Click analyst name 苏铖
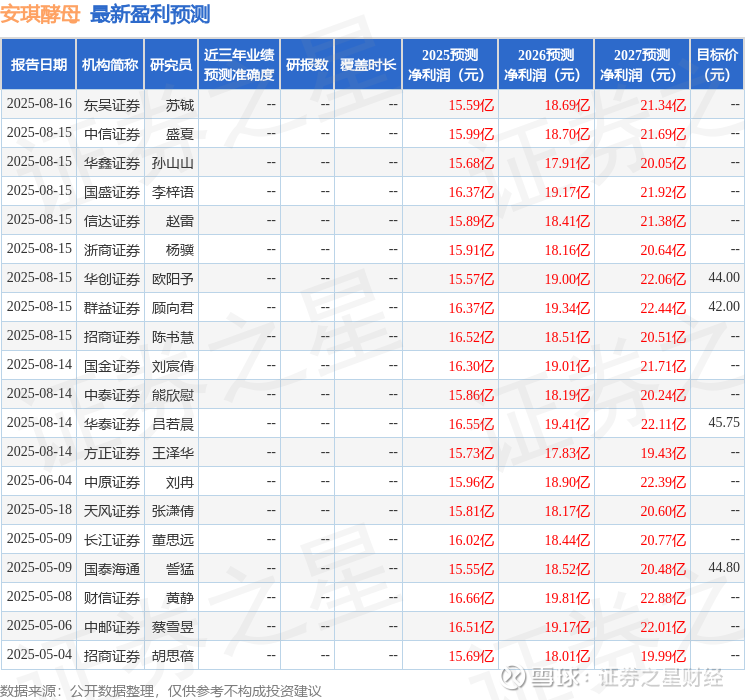The height and width of the screenshot is (700, 745). [x=180, y=105]
